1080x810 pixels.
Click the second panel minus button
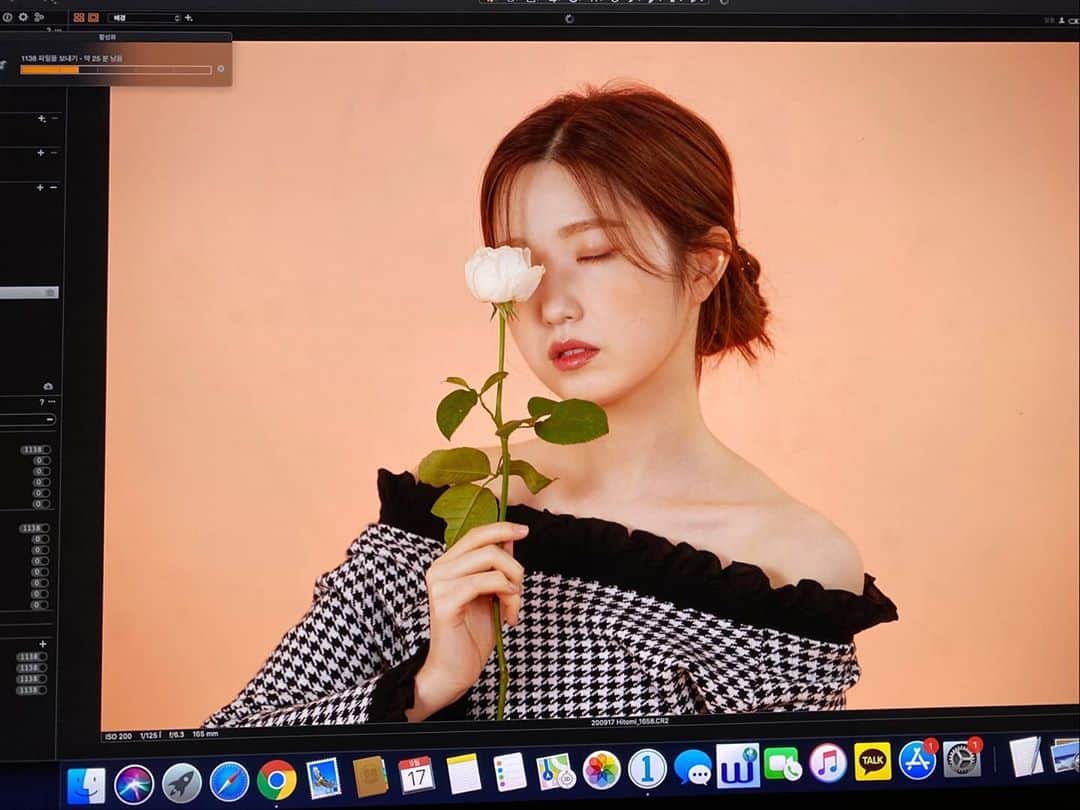[54, 152]
